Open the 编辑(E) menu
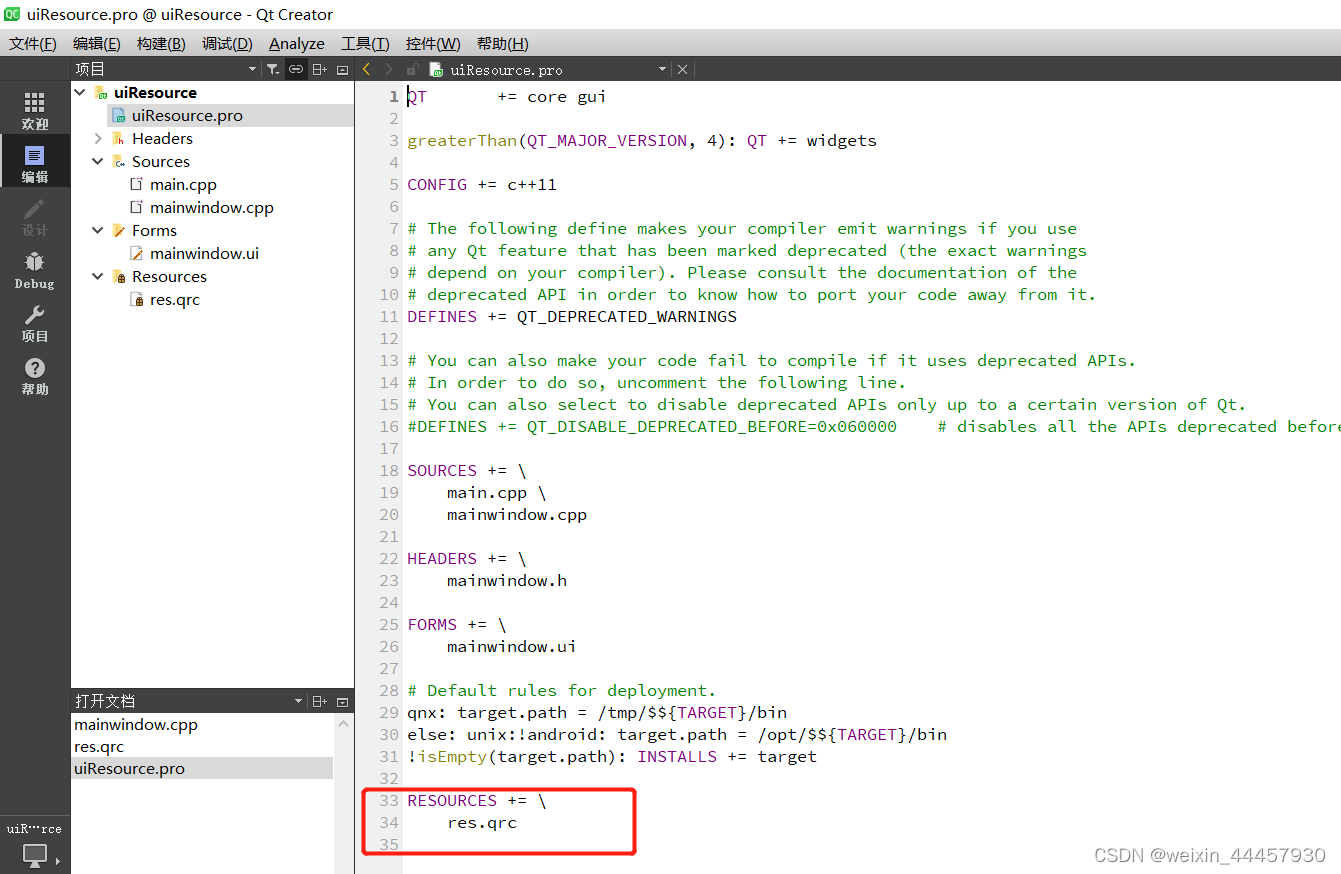The image size is (1341, 874). tap(97, 44)
